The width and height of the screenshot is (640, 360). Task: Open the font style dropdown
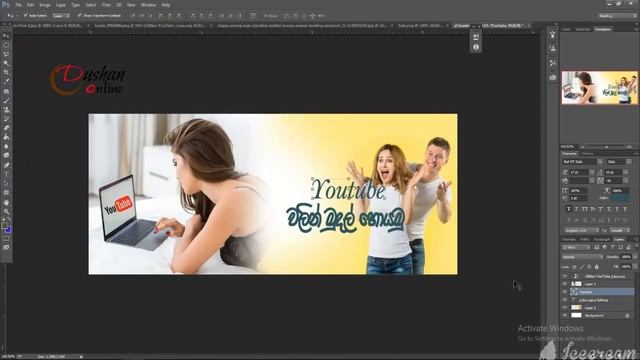coord(629,162)
